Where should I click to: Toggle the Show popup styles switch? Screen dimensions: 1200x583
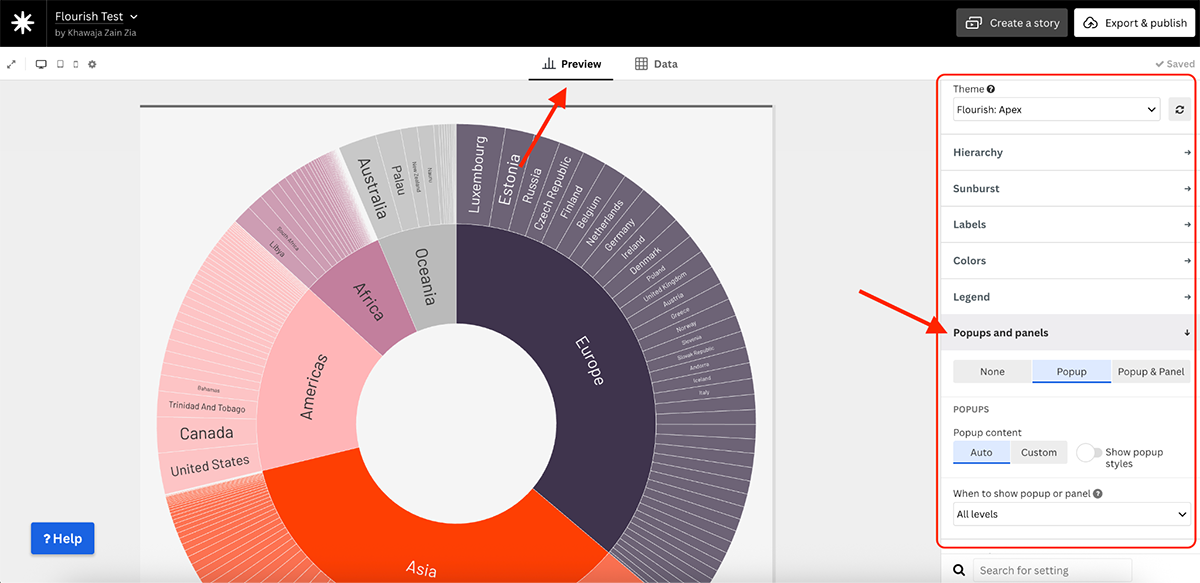[x=1089, y=452]
